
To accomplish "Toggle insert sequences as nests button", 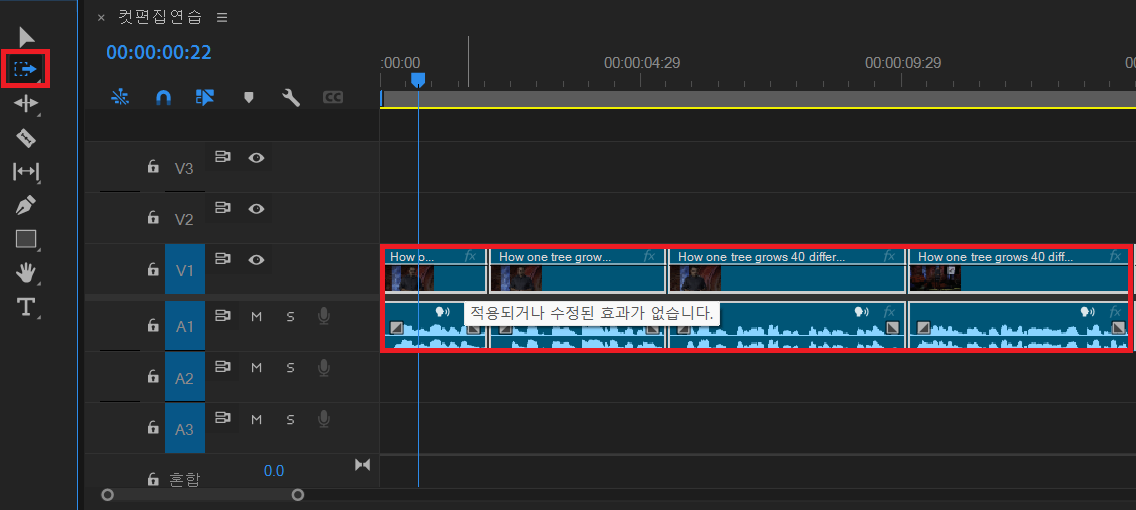I will coord(120,98).
